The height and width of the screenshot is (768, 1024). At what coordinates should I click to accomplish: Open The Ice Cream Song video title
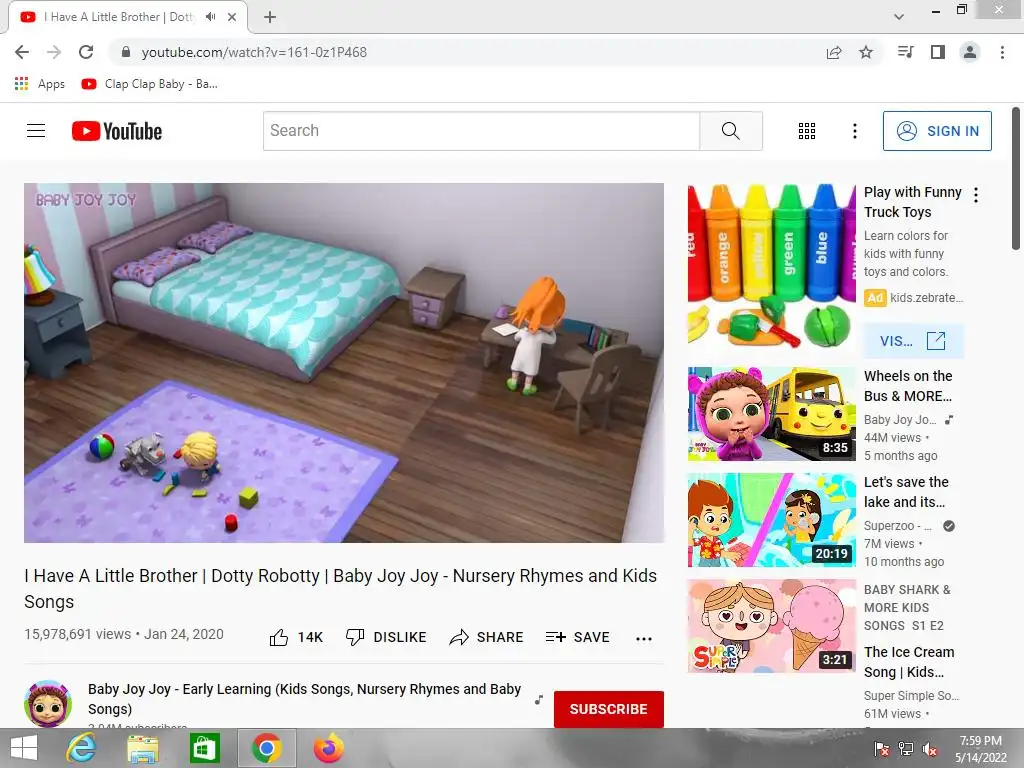(x=909, y=662)
